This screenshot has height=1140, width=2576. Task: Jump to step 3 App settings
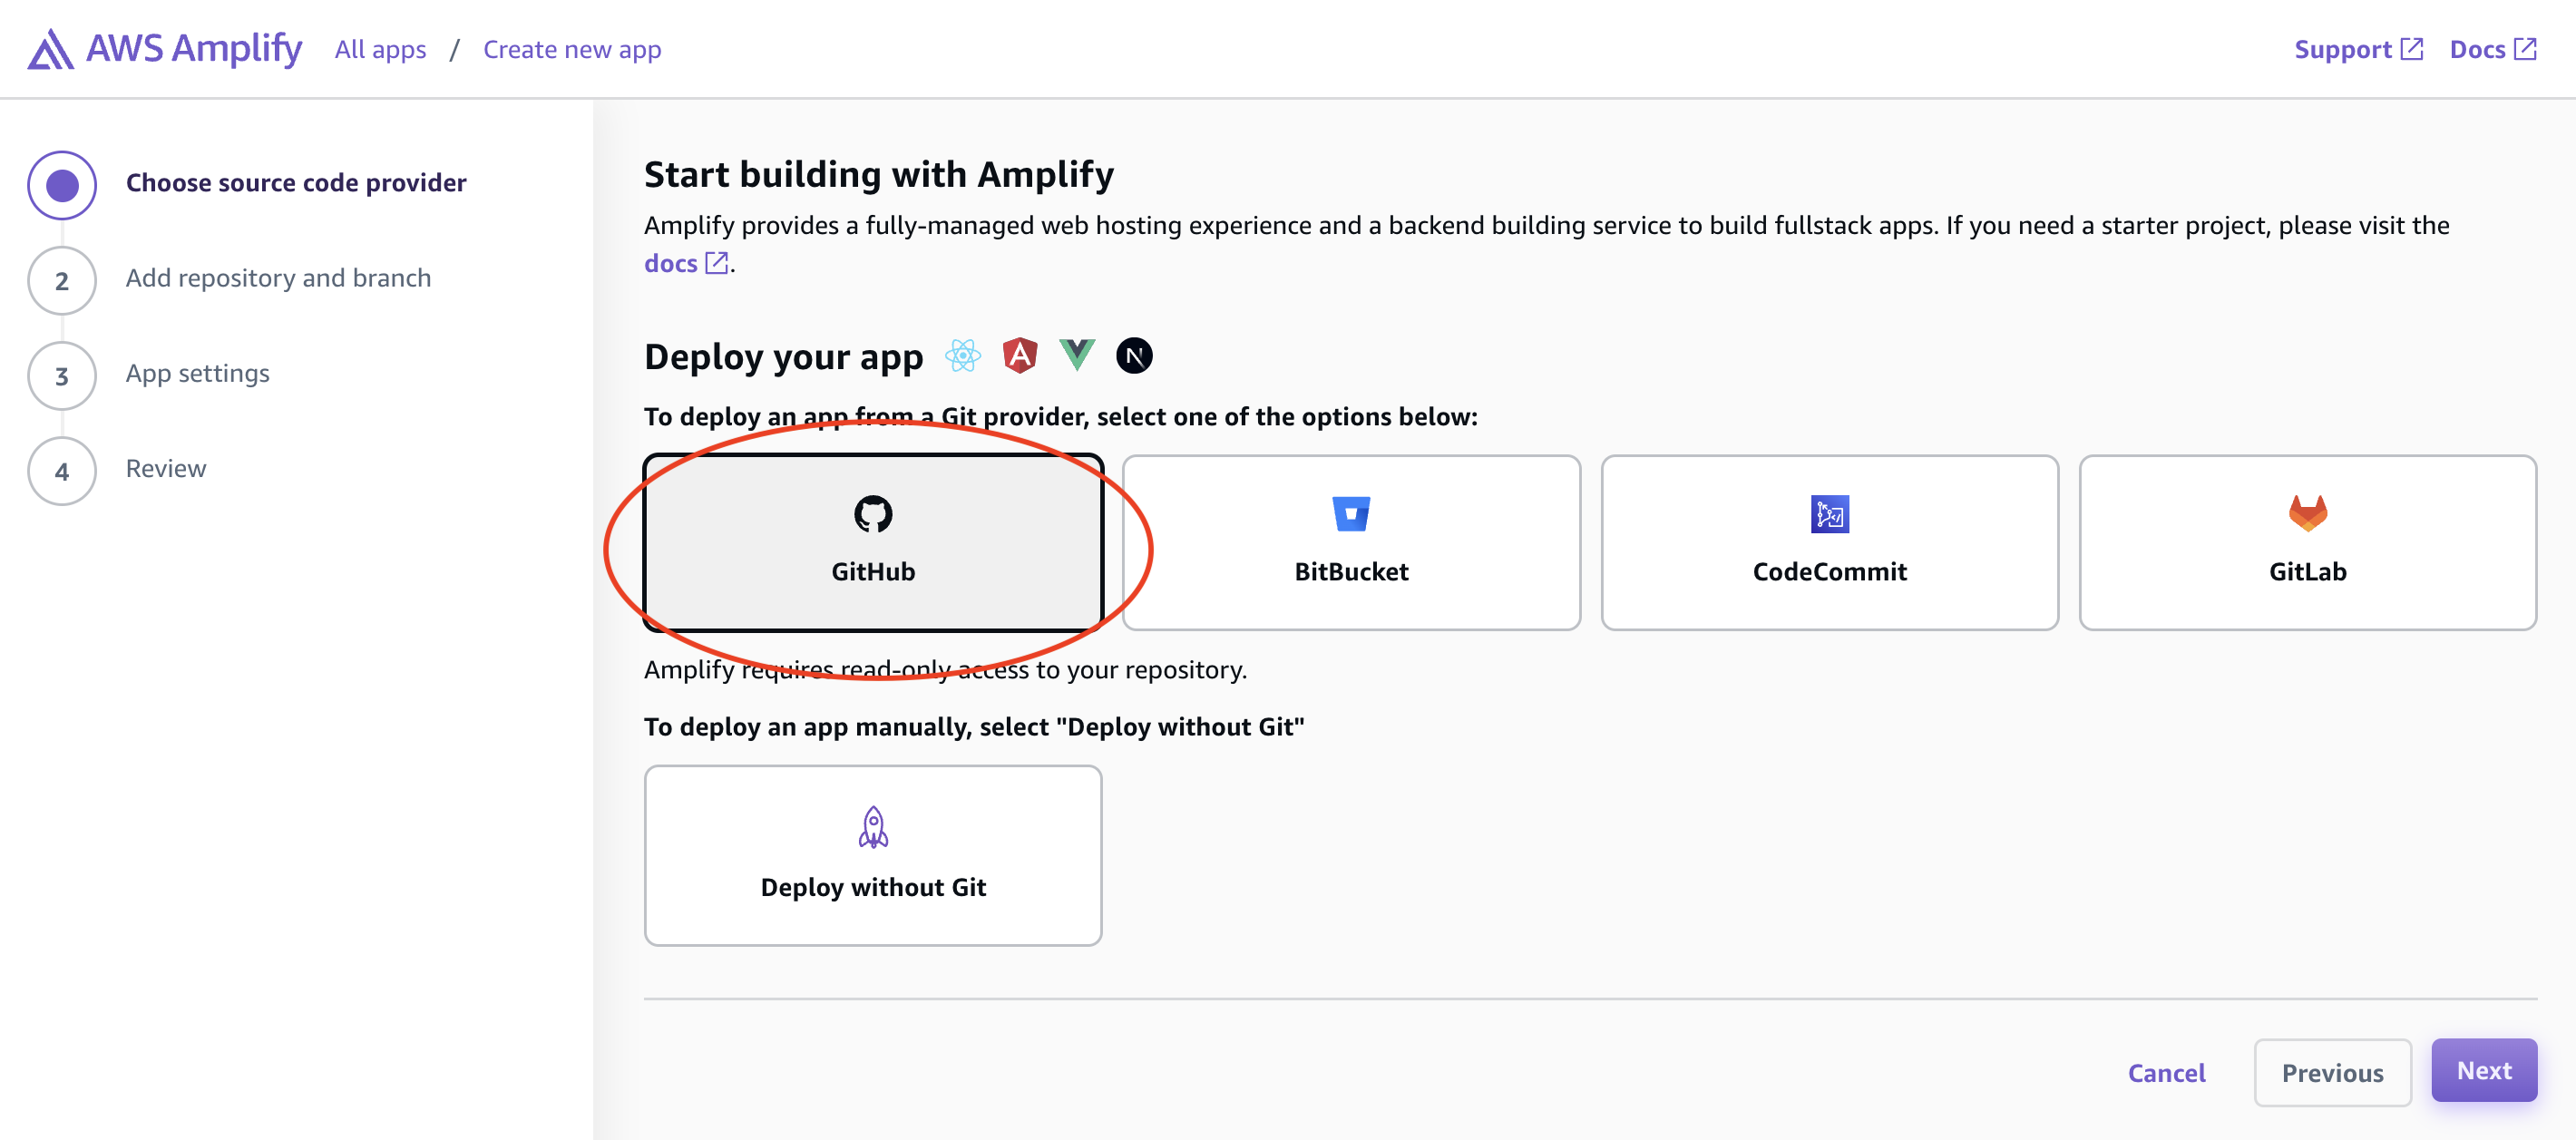tap(197, 374)
